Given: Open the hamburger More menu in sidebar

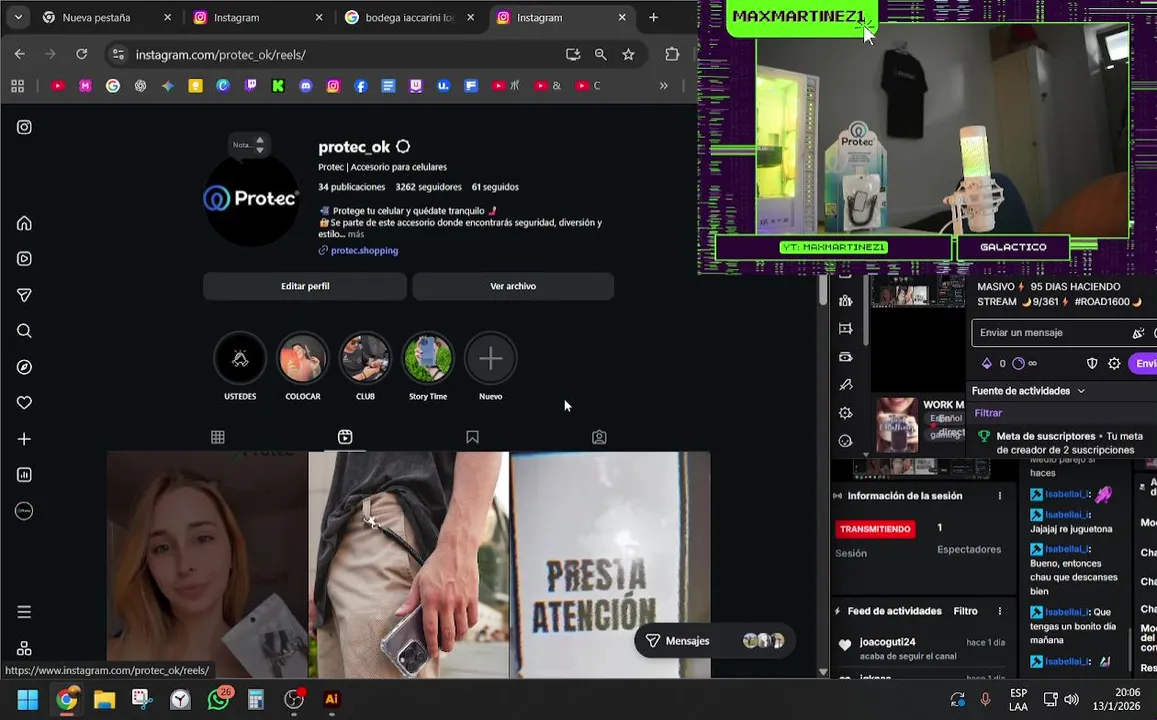Looking at the screenshot, I should tap(24, 612).
